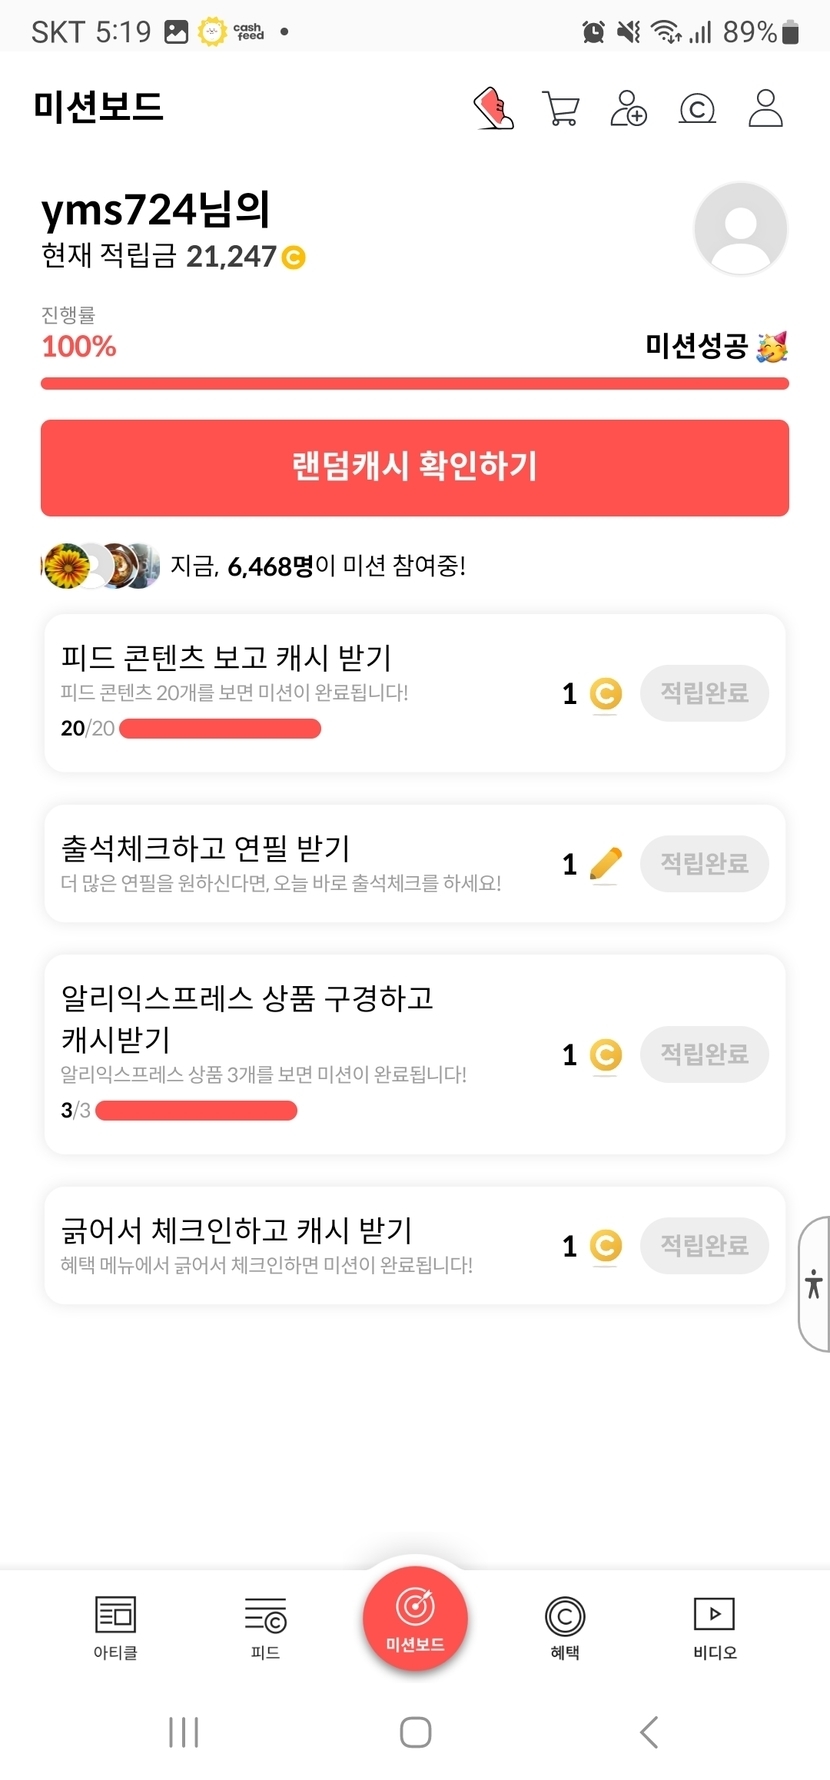The width and height of the screenshot is (830, 1780).
Task: Go to the 혜택 tab
Action: (x=565, y=1627)
